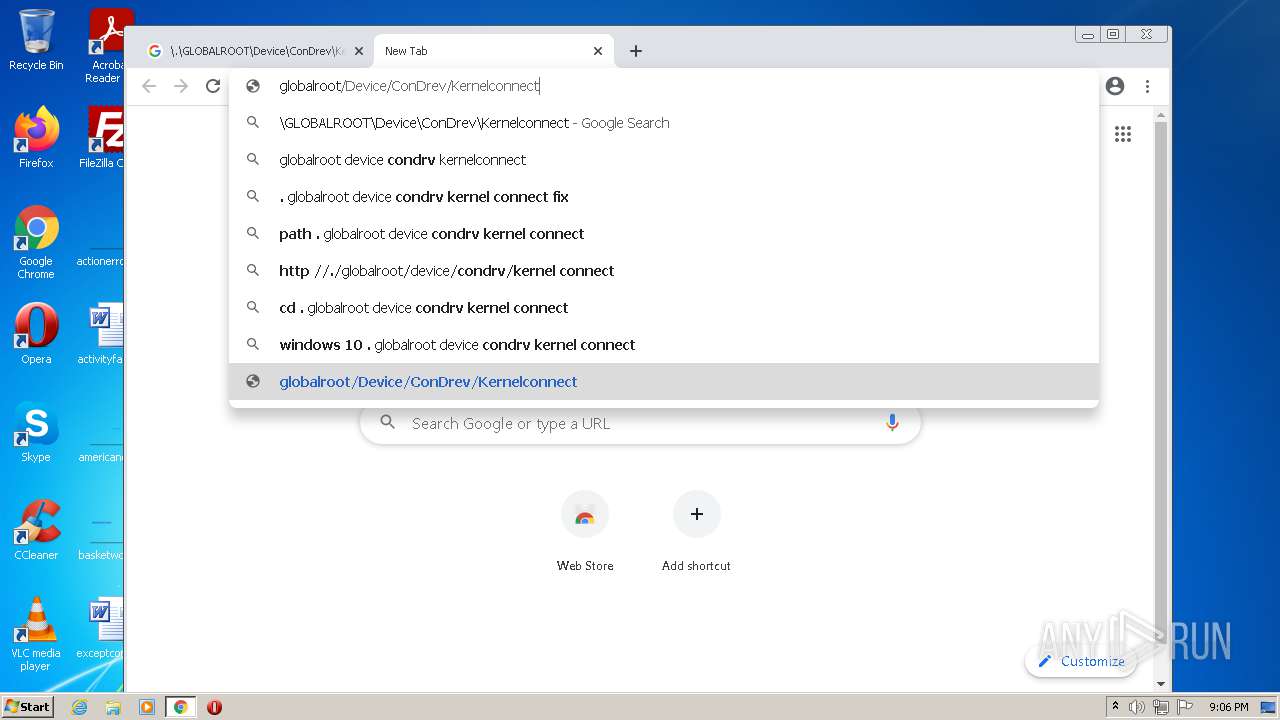Click the Customize button

(x=1081, y=661)
